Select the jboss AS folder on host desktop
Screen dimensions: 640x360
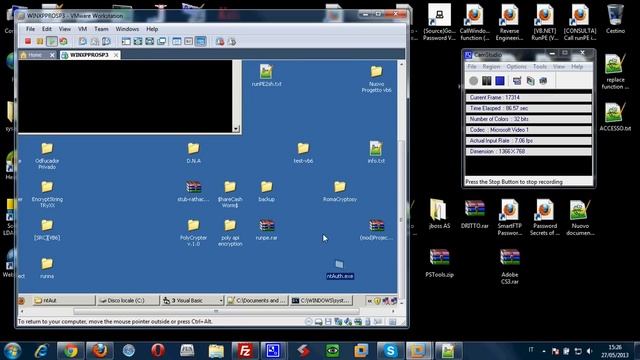coord(439,214)
